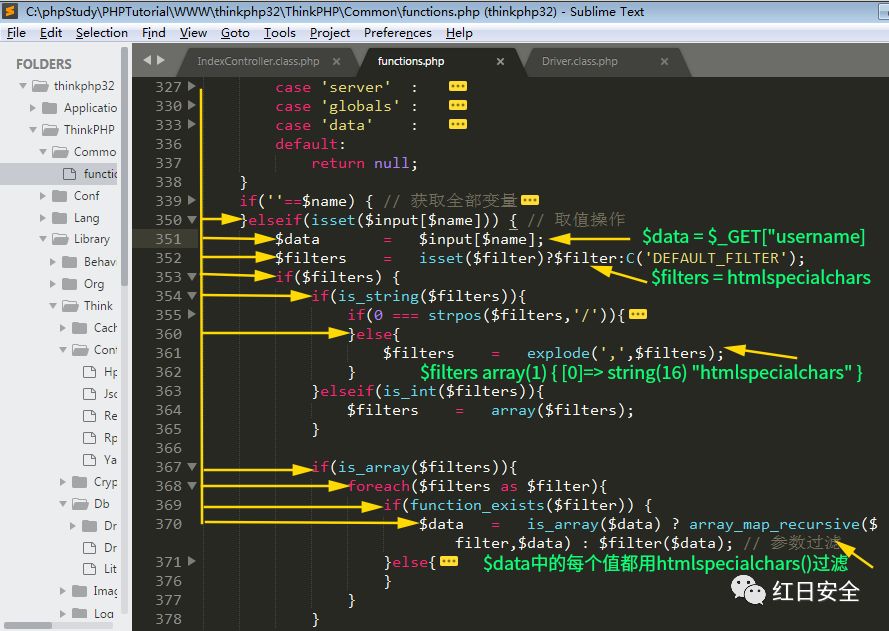Open the Project menu
The width and height of the screenshot is (889, 631).
pyautogui.click(x=329, y=33)
